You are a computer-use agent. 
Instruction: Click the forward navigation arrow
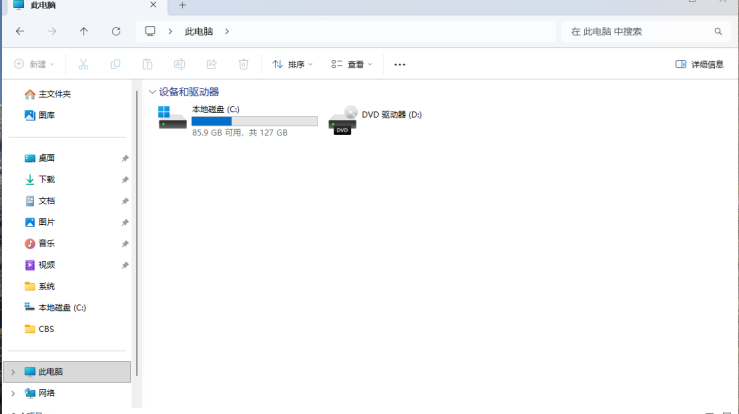pyautogui.click(x=52, y=31)
